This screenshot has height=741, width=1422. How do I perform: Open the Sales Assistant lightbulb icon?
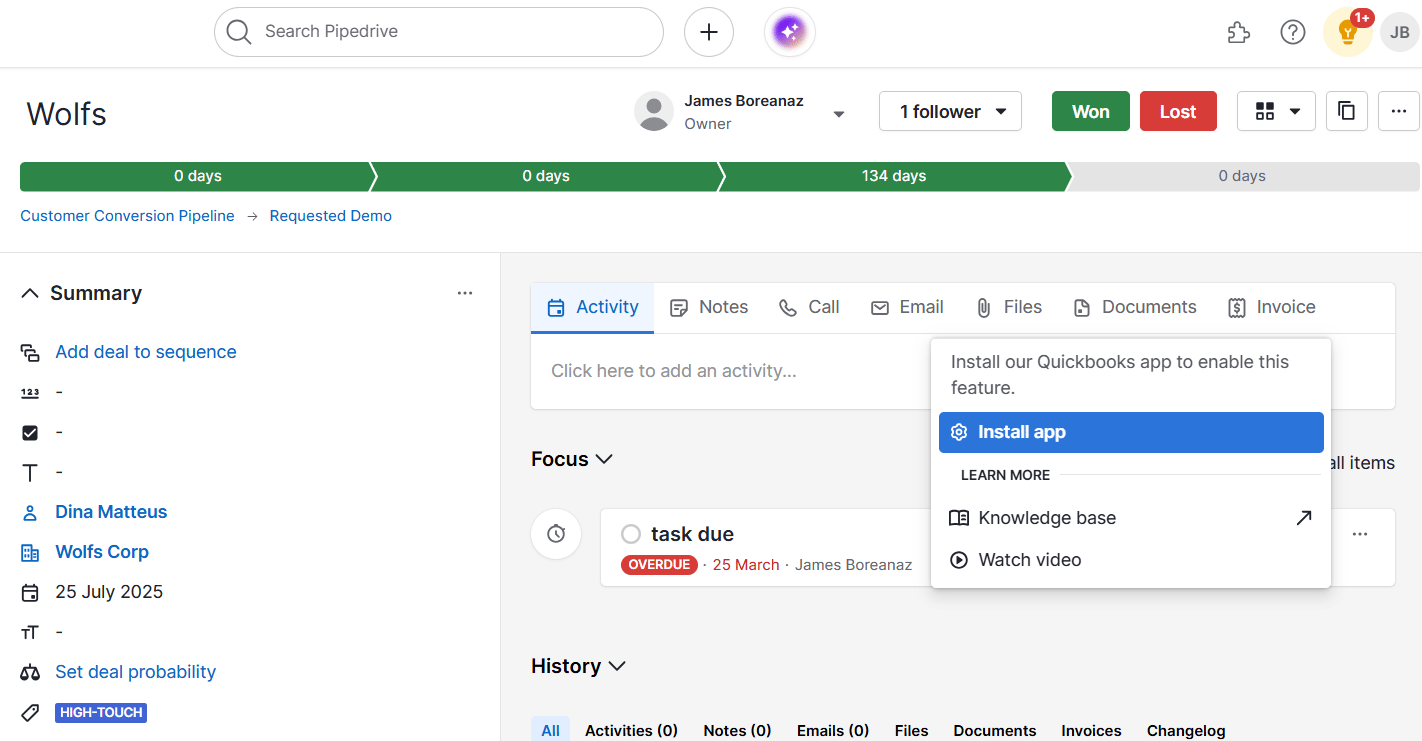pos(1347,32)
